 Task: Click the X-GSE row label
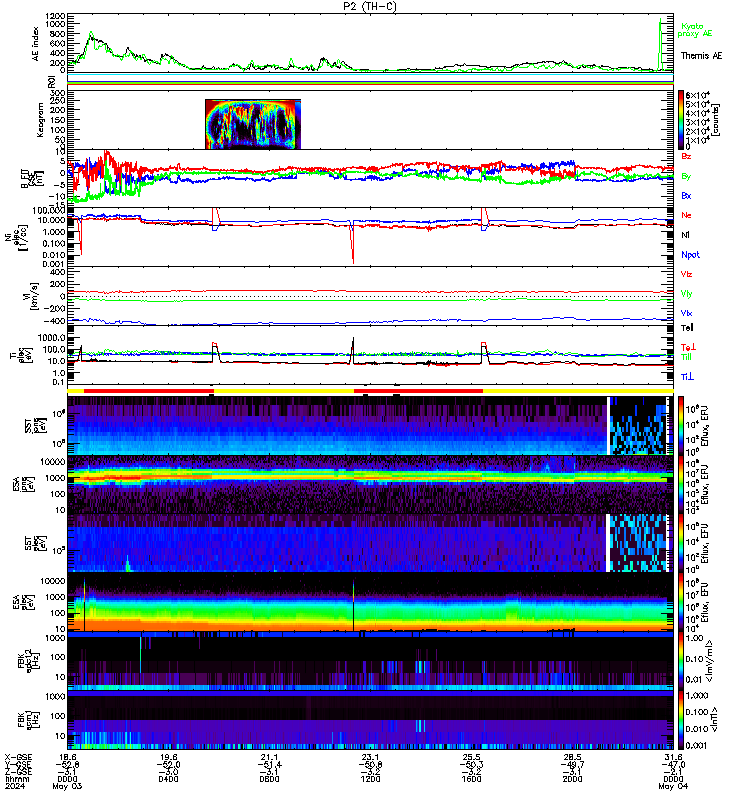(x=18, y=757)
